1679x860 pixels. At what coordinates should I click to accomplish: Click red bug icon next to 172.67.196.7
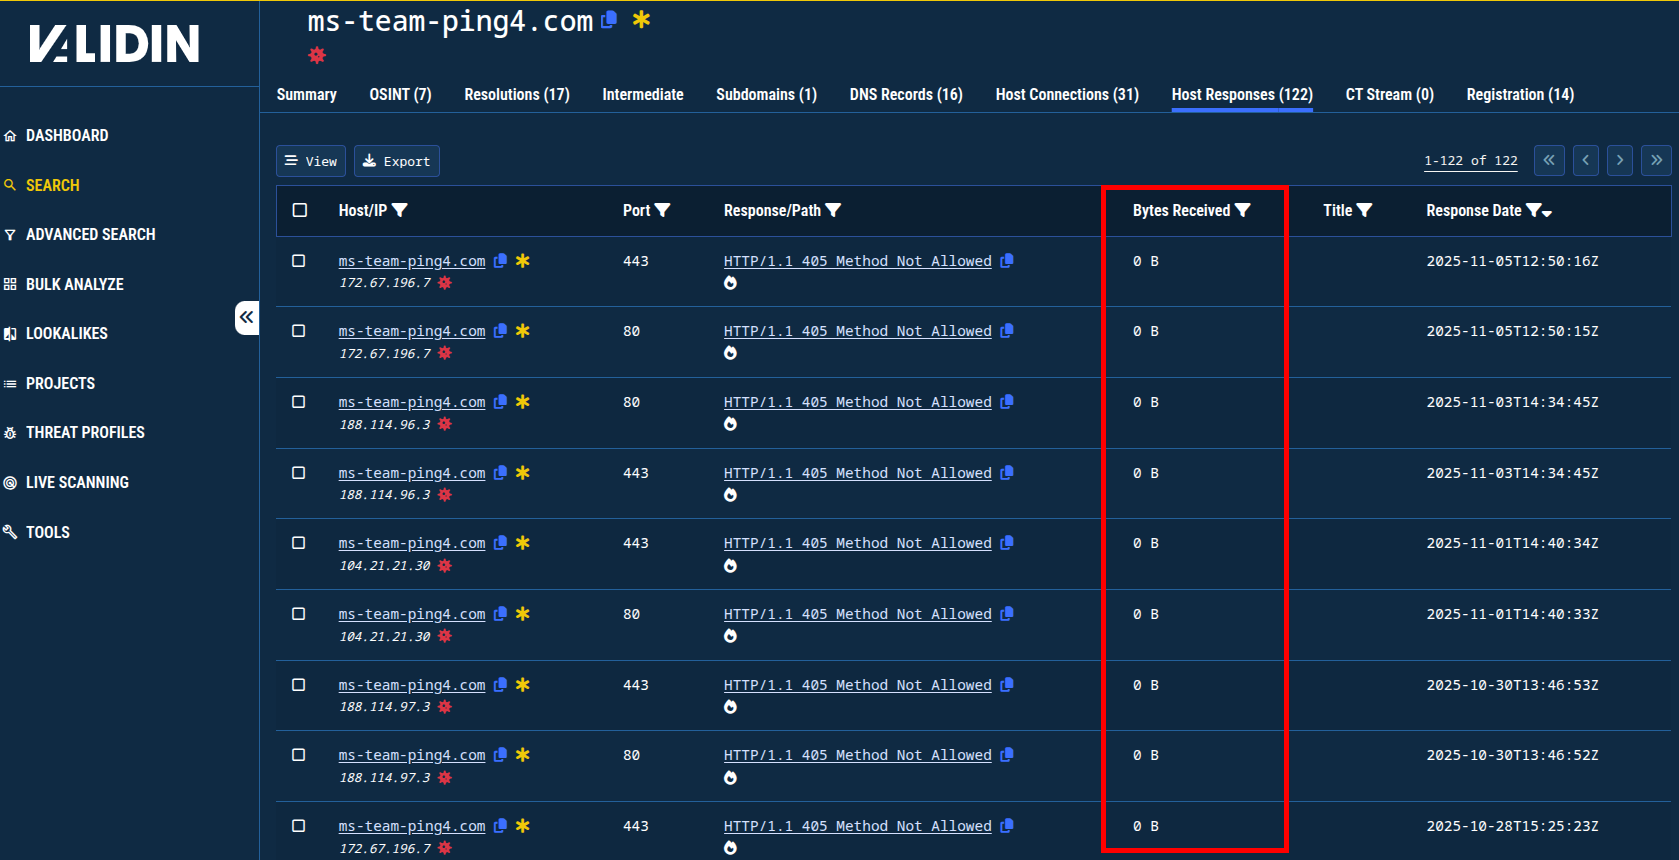(x=445, y=283)
